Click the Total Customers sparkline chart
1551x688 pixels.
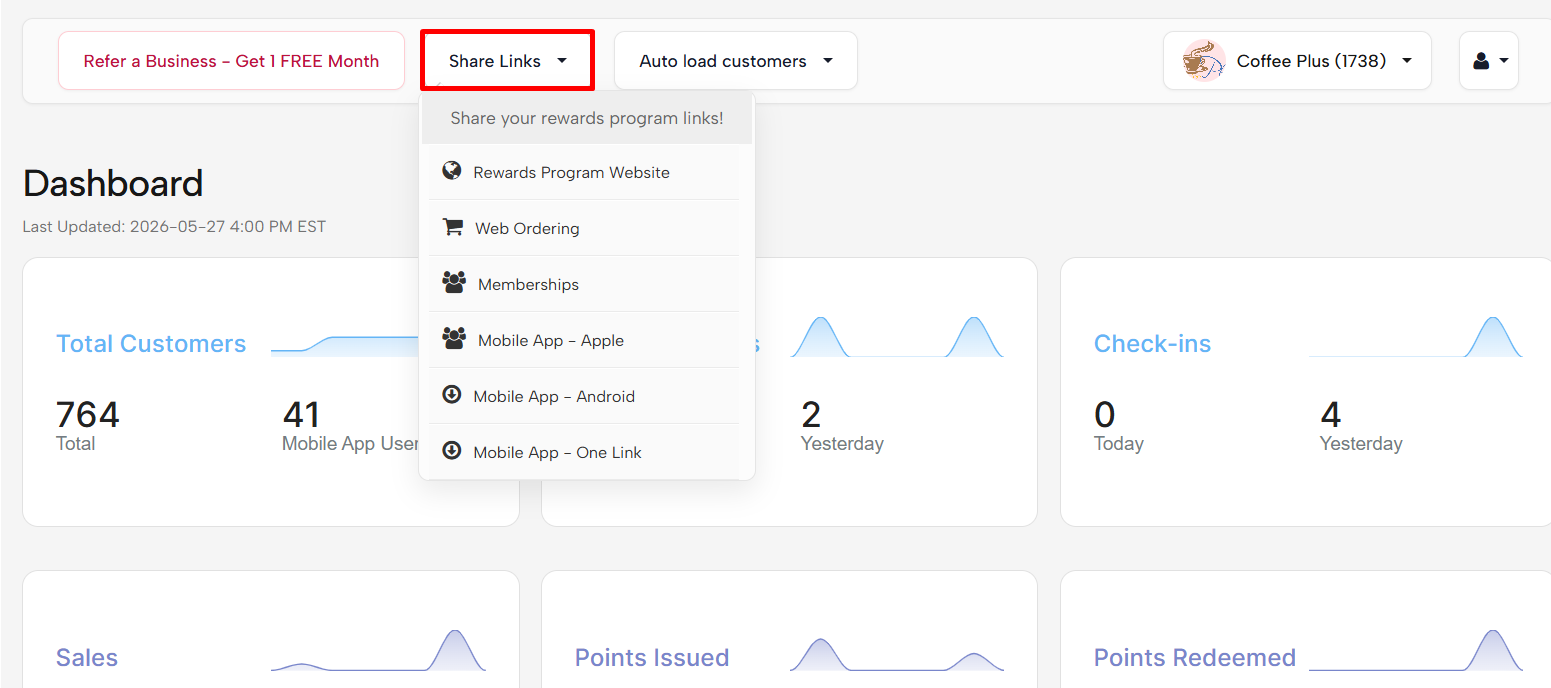point(345,344)
